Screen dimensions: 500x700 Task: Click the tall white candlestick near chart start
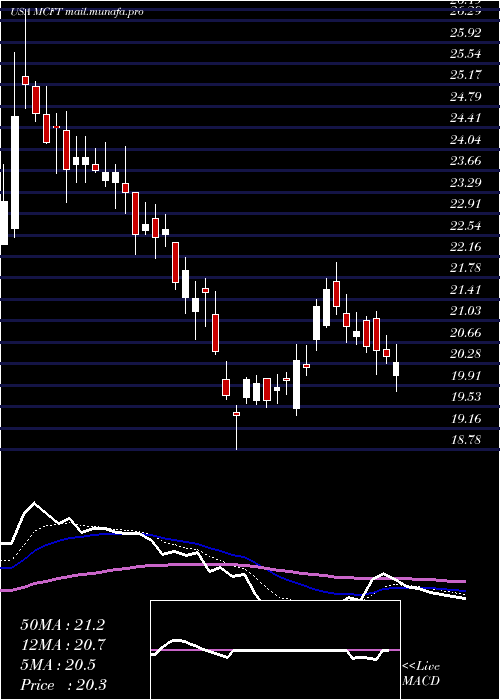(15, 172)
